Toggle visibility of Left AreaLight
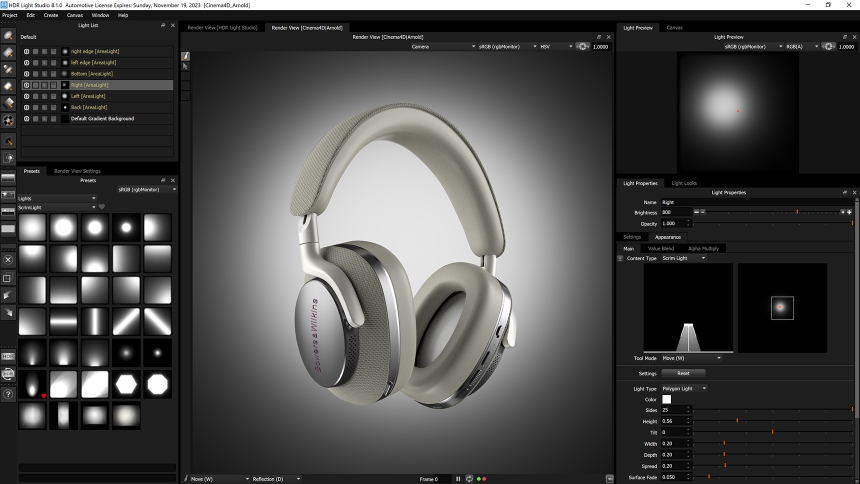The height and width of the screenshot is (484, 860). [26, 96]
